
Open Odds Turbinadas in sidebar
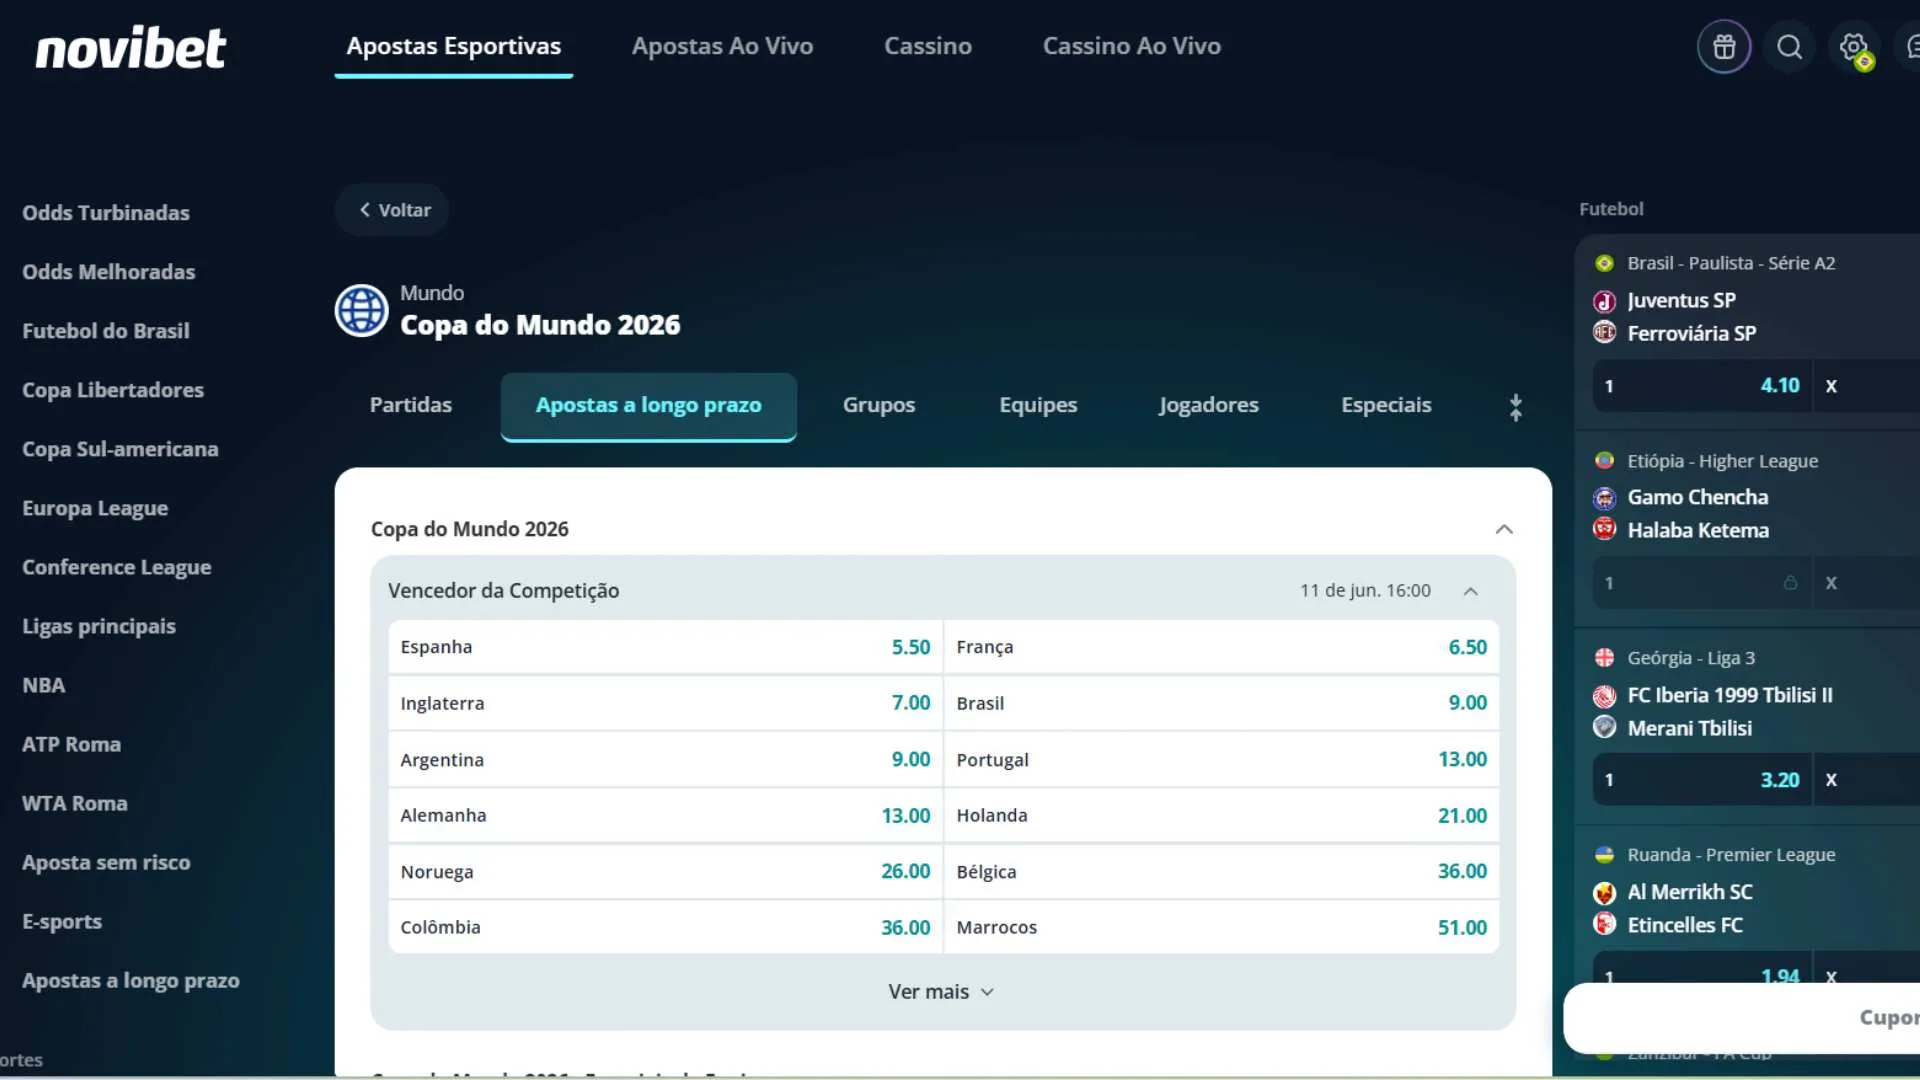click(106, 213)
